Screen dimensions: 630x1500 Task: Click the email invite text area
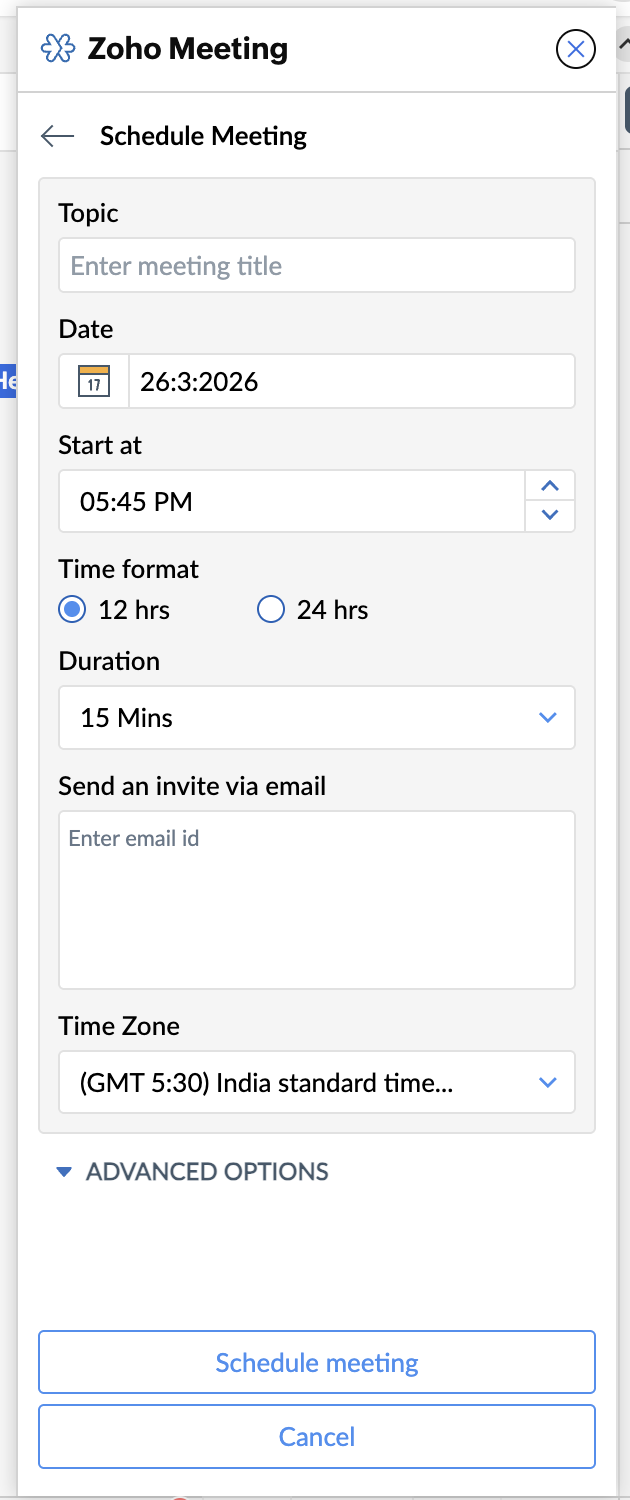click(x=316, y=899)
